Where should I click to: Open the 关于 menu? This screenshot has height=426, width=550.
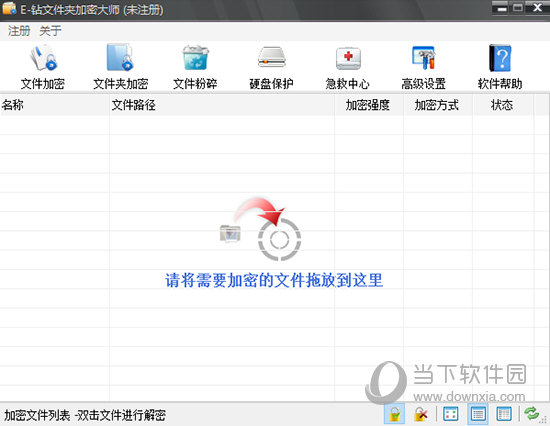pos(50,31)
